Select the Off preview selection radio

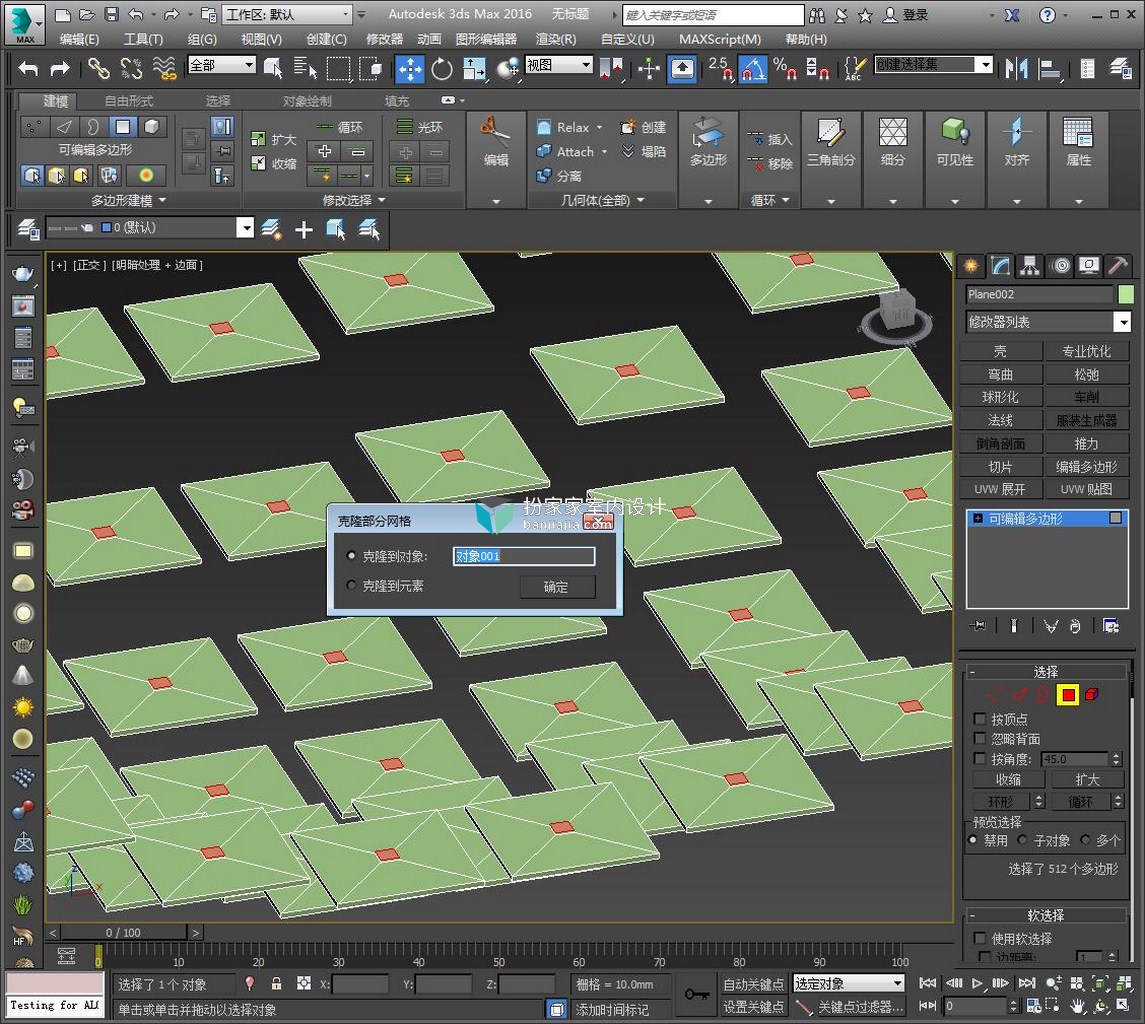coord(973,840)
